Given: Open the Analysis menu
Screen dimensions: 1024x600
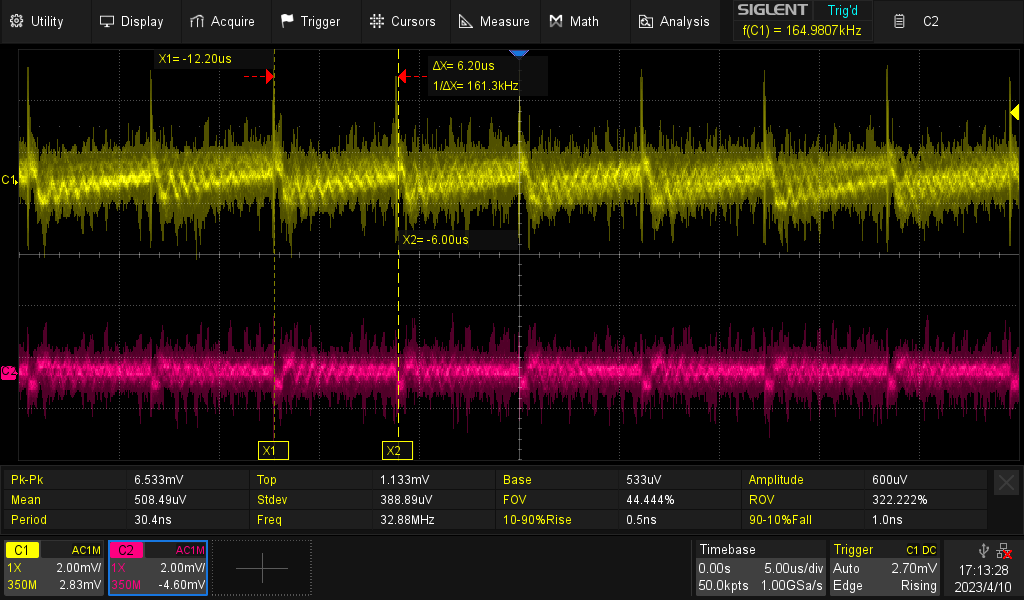Looking at the screenshot, I should (674, 22).
